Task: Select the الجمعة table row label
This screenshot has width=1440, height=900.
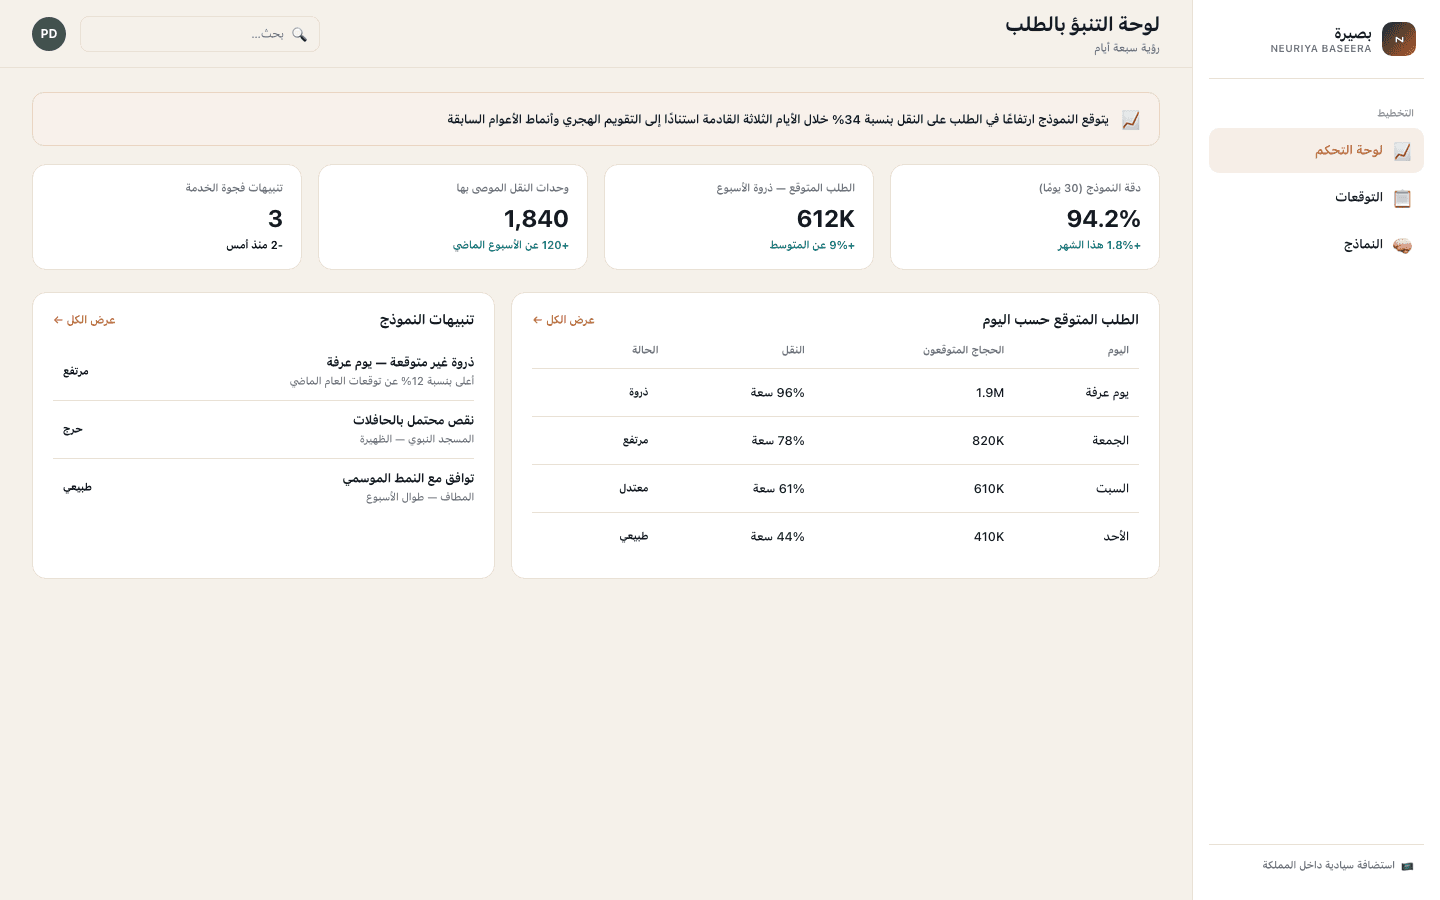Action: click(1111, 441)
